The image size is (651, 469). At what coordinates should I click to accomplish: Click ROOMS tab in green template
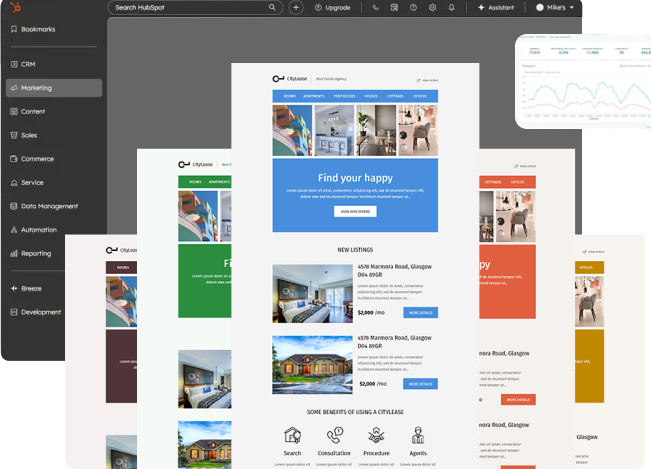point(195,182)
